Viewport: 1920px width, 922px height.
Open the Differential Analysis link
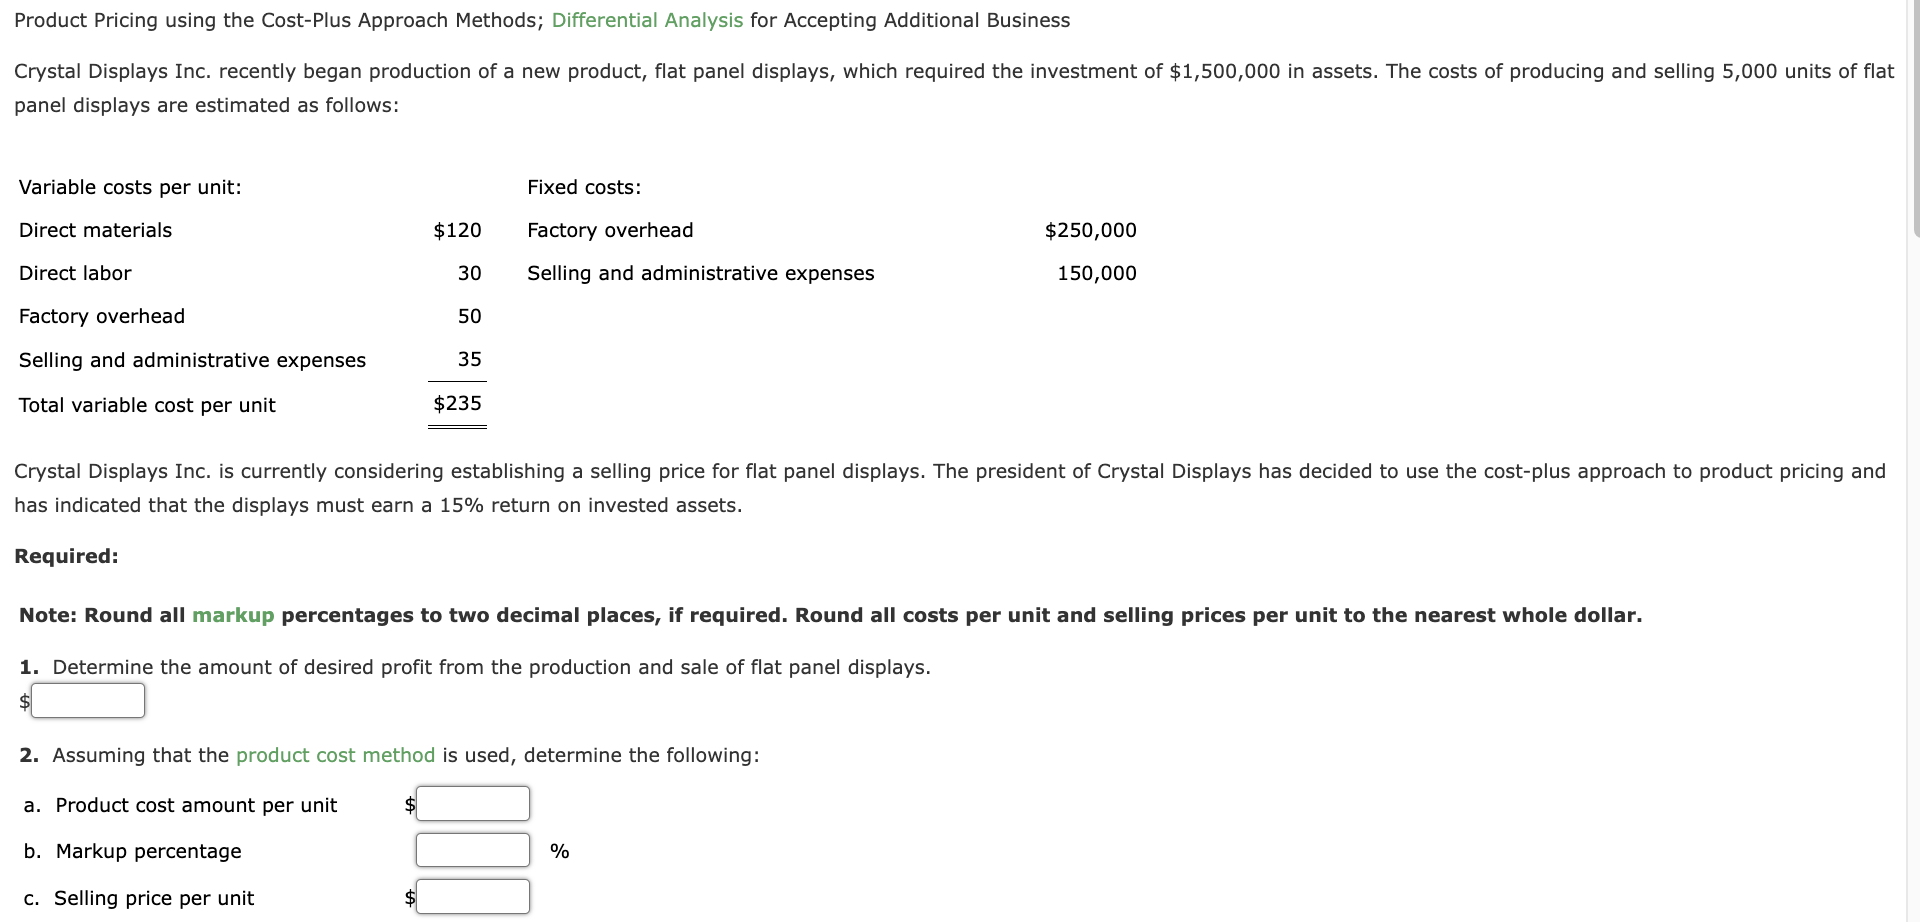pos(646,20)
